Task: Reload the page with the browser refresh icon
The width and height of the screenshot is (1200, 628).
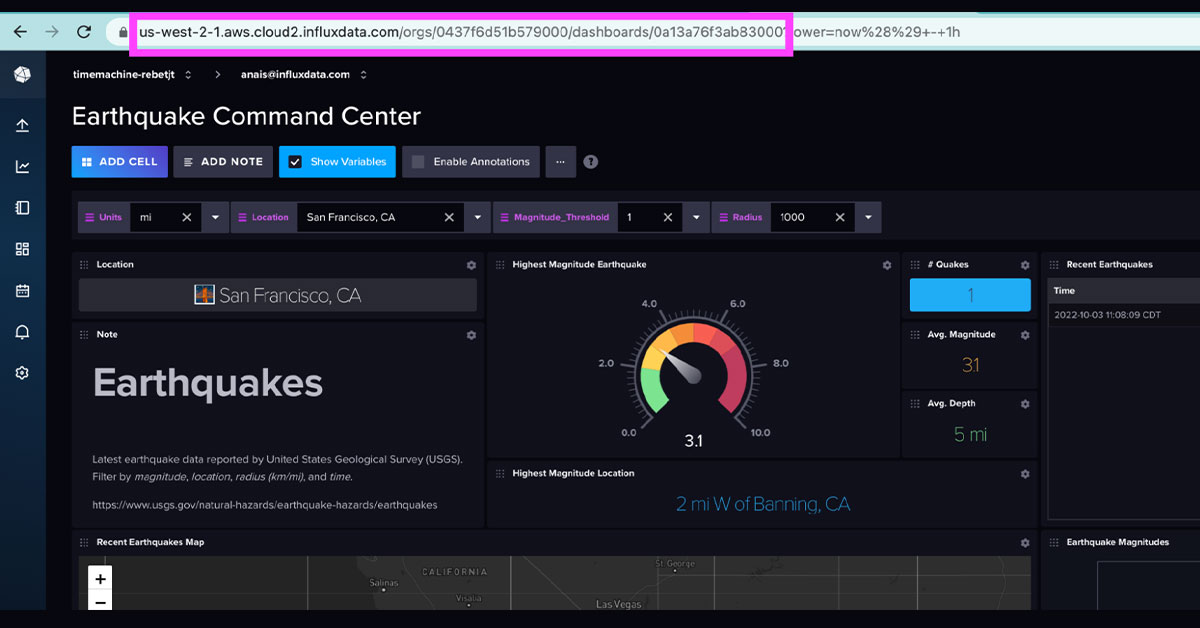Action: (84, 32)
